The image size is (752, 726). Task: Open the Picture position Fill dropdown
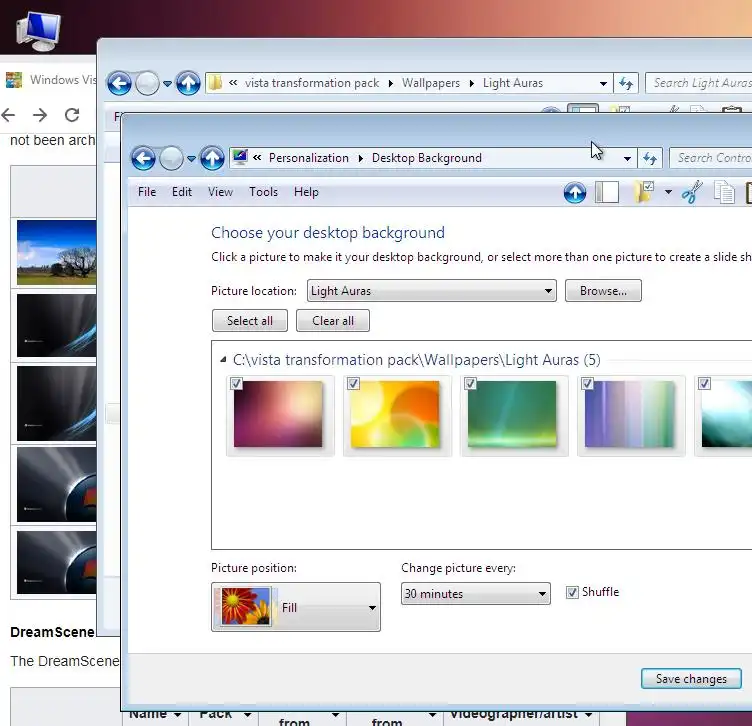(296, 607)
